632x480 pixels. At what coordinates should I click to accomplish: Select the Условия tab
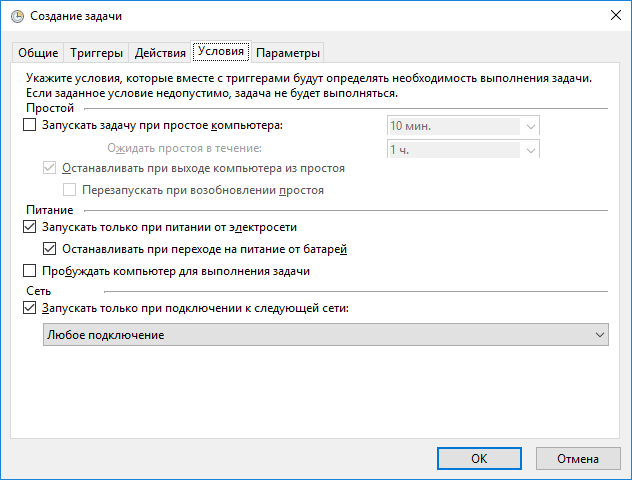pos(221,51)
